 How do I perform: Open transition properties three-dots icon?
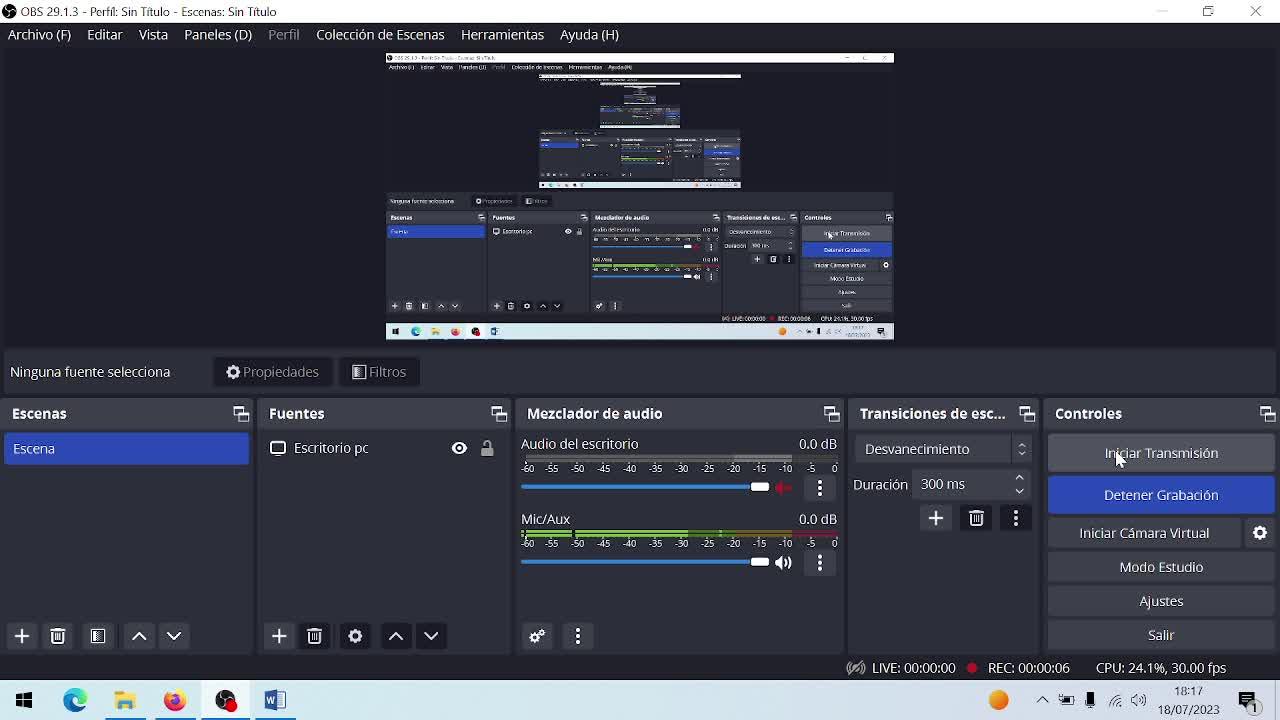pyautogui.click(x=1016, y=518)
